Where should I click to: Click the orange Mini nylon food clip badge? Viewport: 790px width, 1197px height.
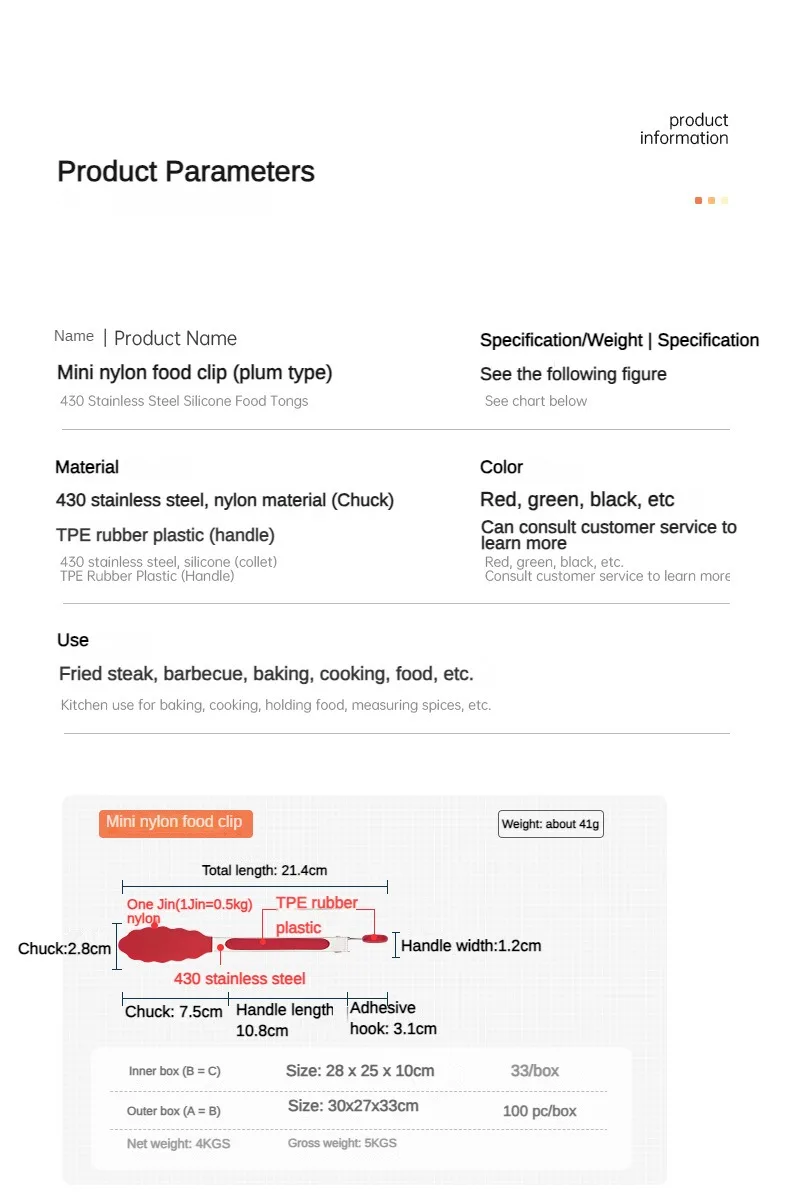point(175,823)
